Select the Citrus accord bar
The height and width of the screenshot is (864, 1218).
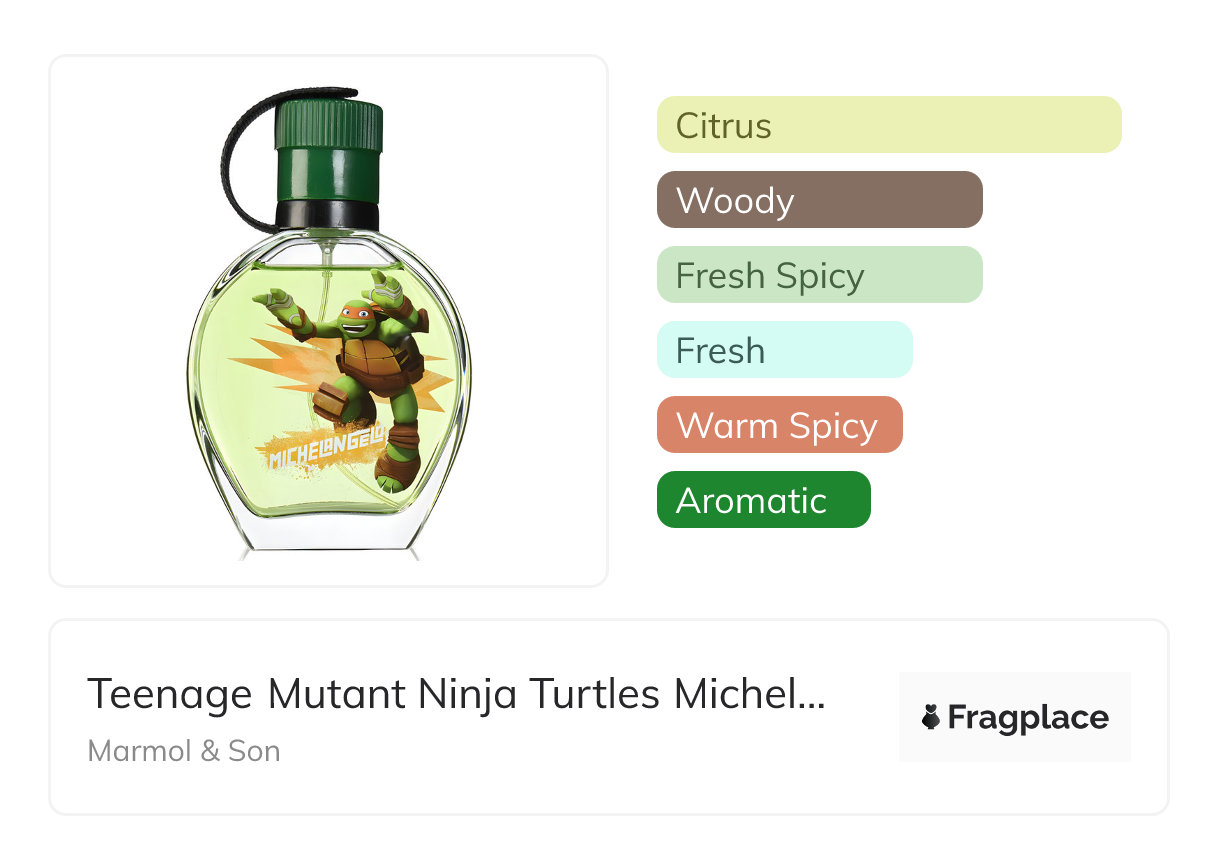[888, 125]
